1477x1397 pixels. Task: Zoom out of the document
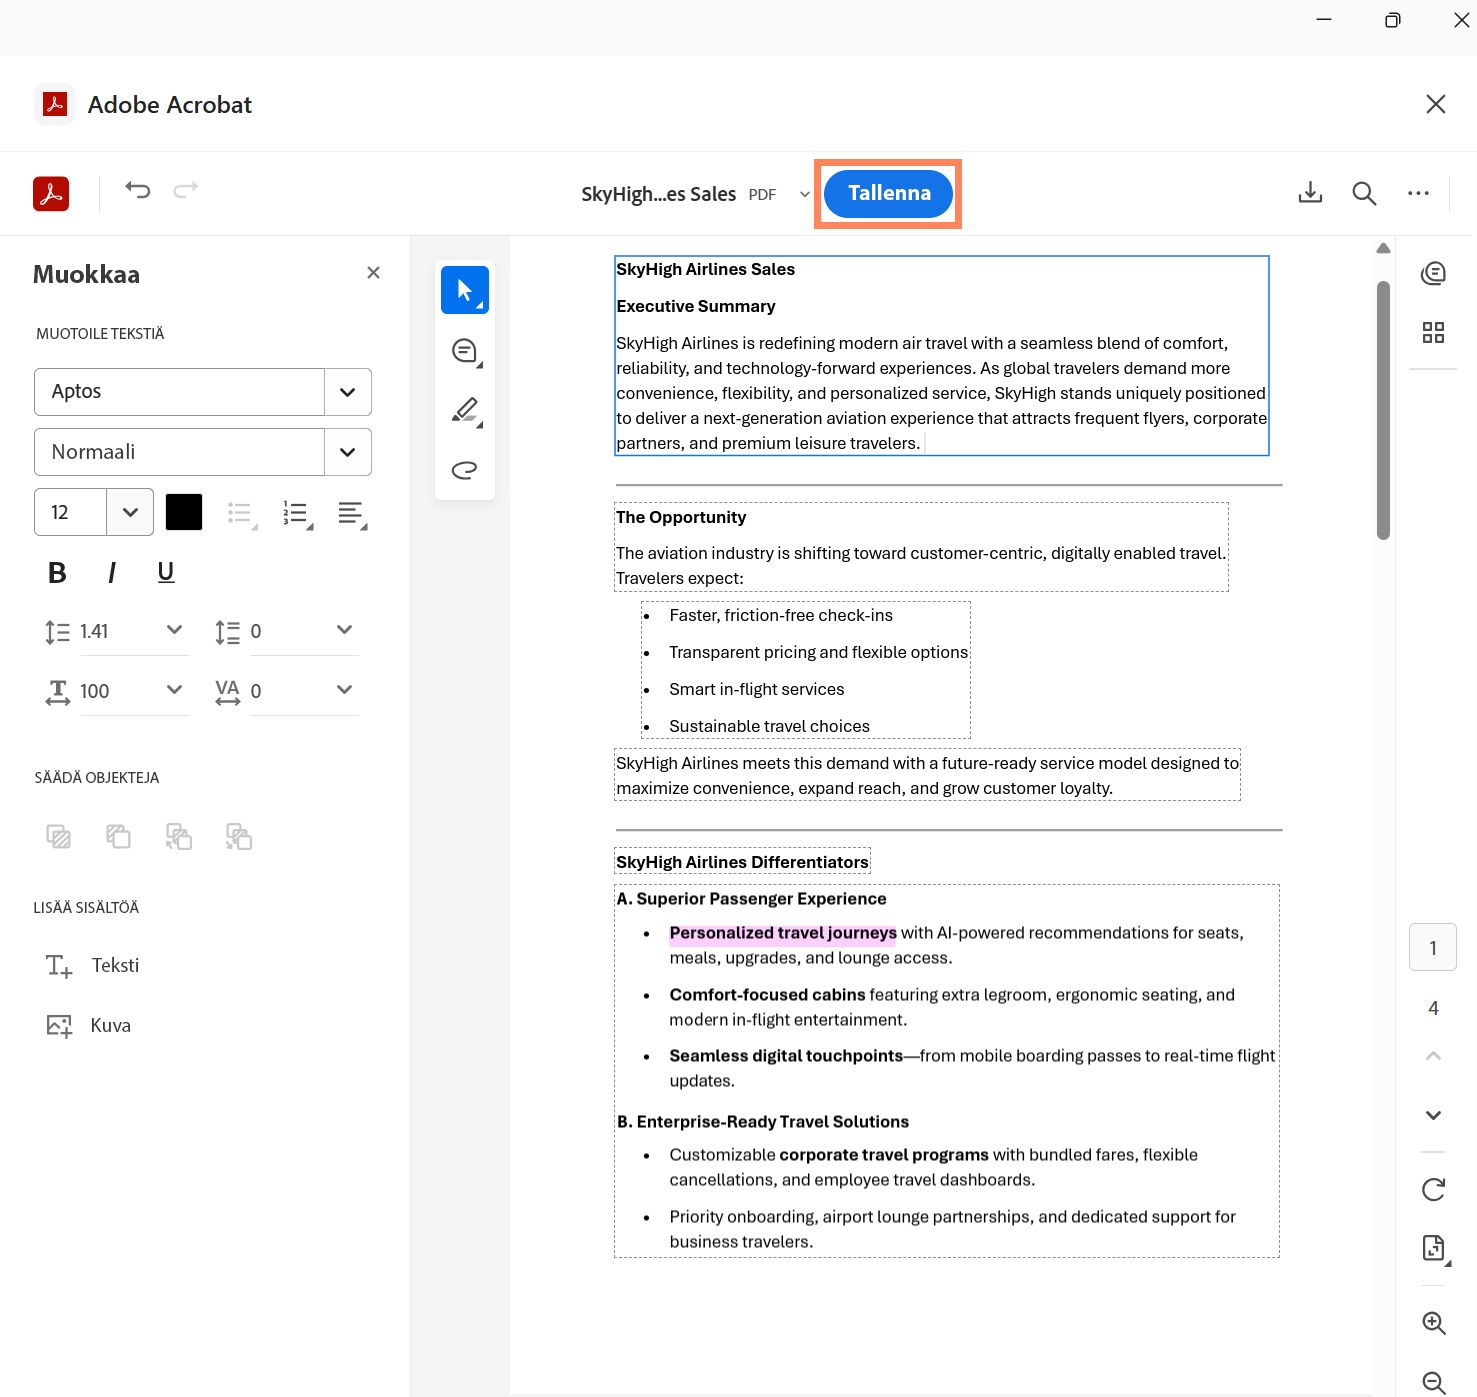1434,1383
